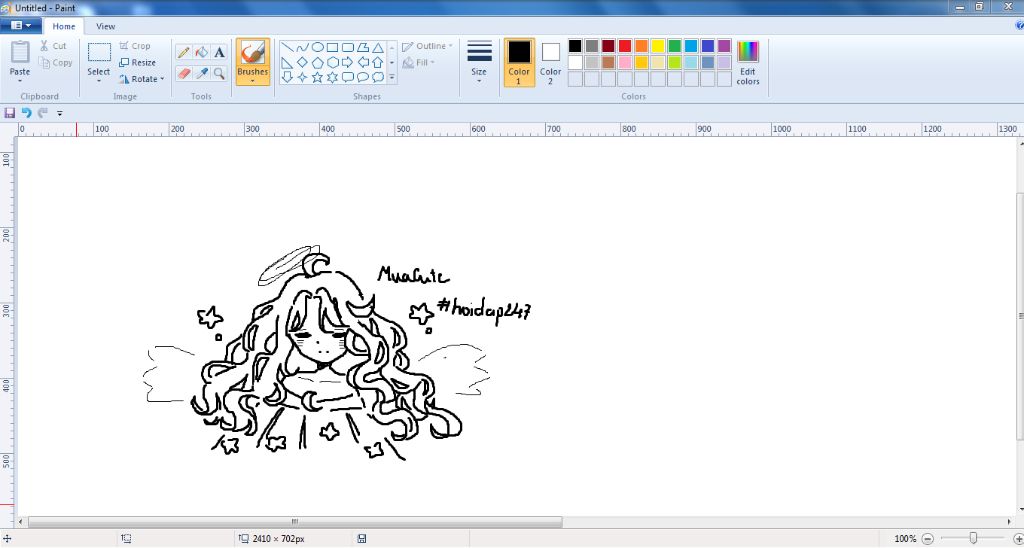Choose the Oval shape
This screenshot has height=548, width=1024.
coord(317,47)
